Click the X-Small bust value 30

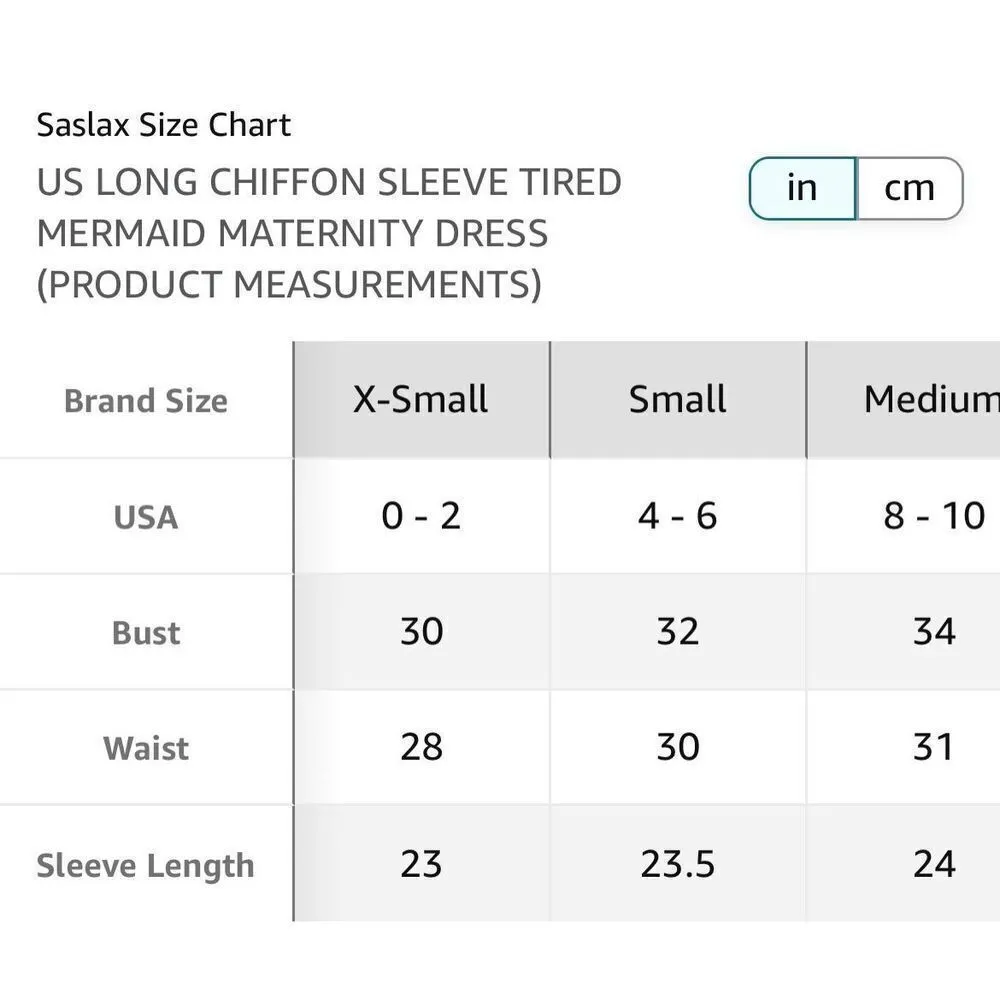coord(420,632)
